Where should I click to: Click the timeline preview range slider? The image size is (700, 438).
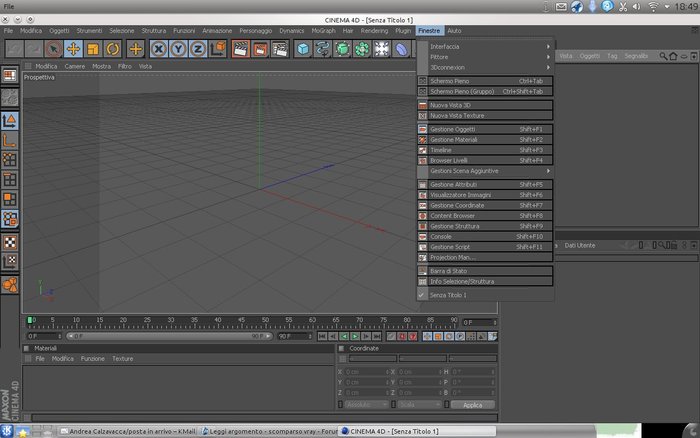(x=169, y=336)
